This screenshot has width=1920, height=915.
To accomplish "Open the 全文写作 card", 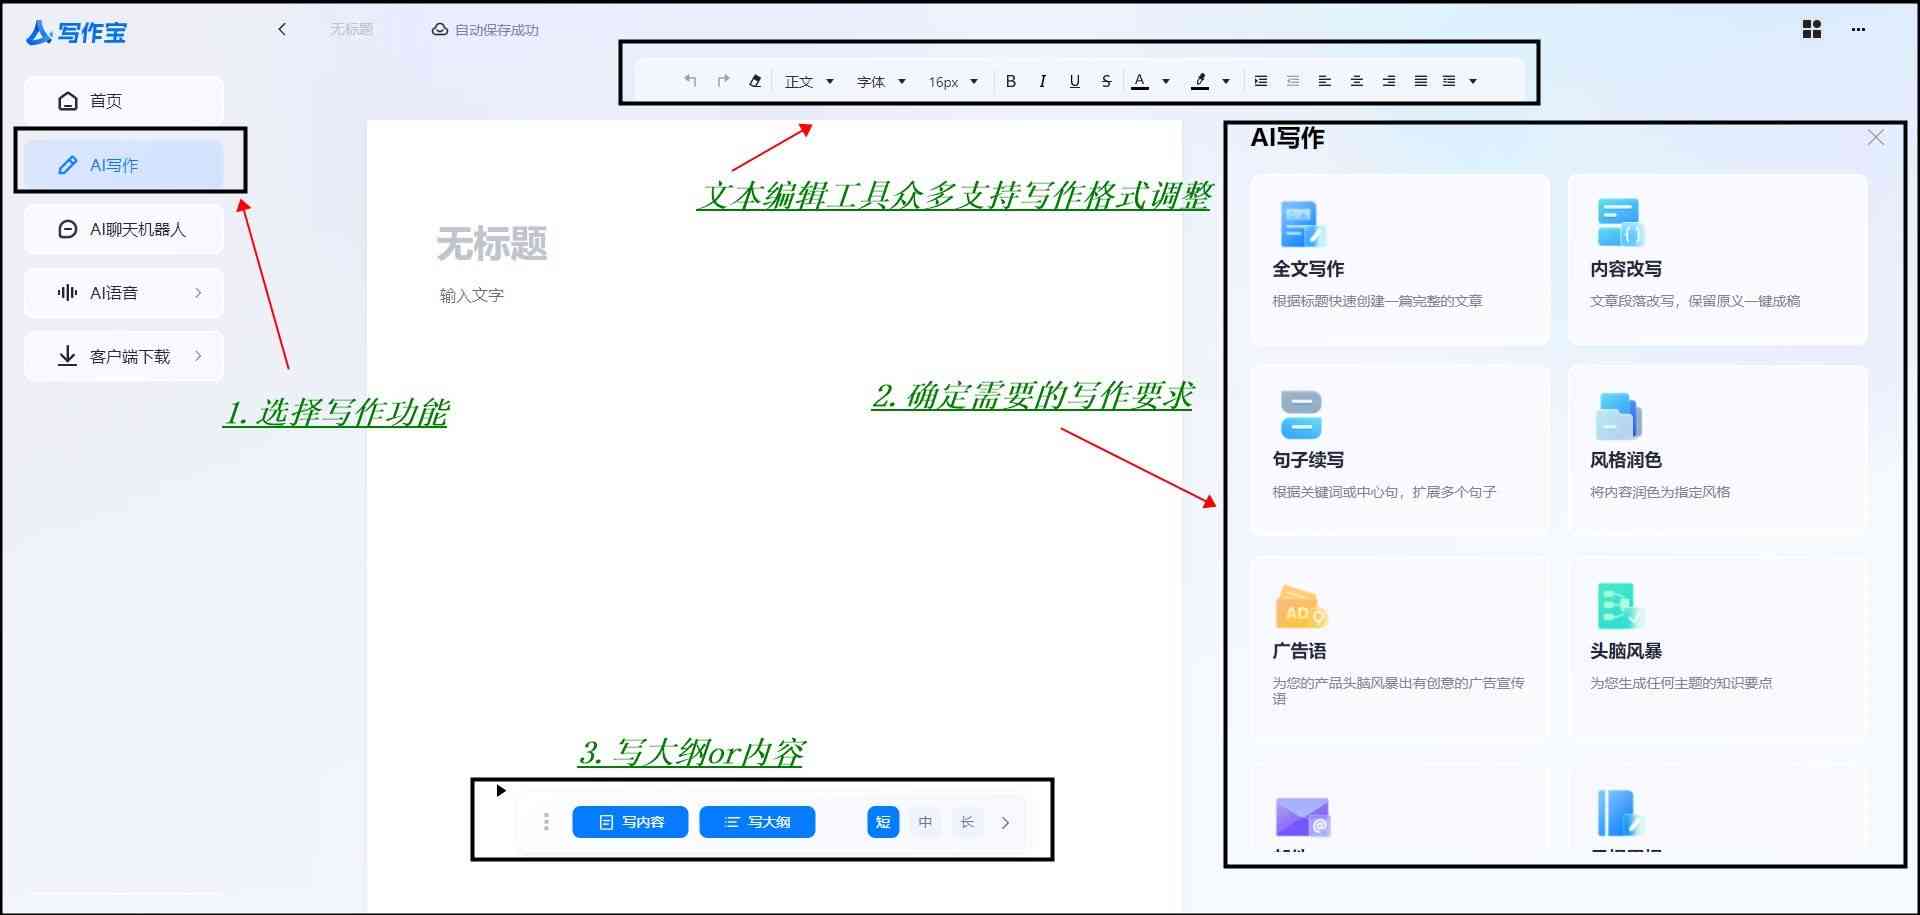I will [x=1400, y=260].
